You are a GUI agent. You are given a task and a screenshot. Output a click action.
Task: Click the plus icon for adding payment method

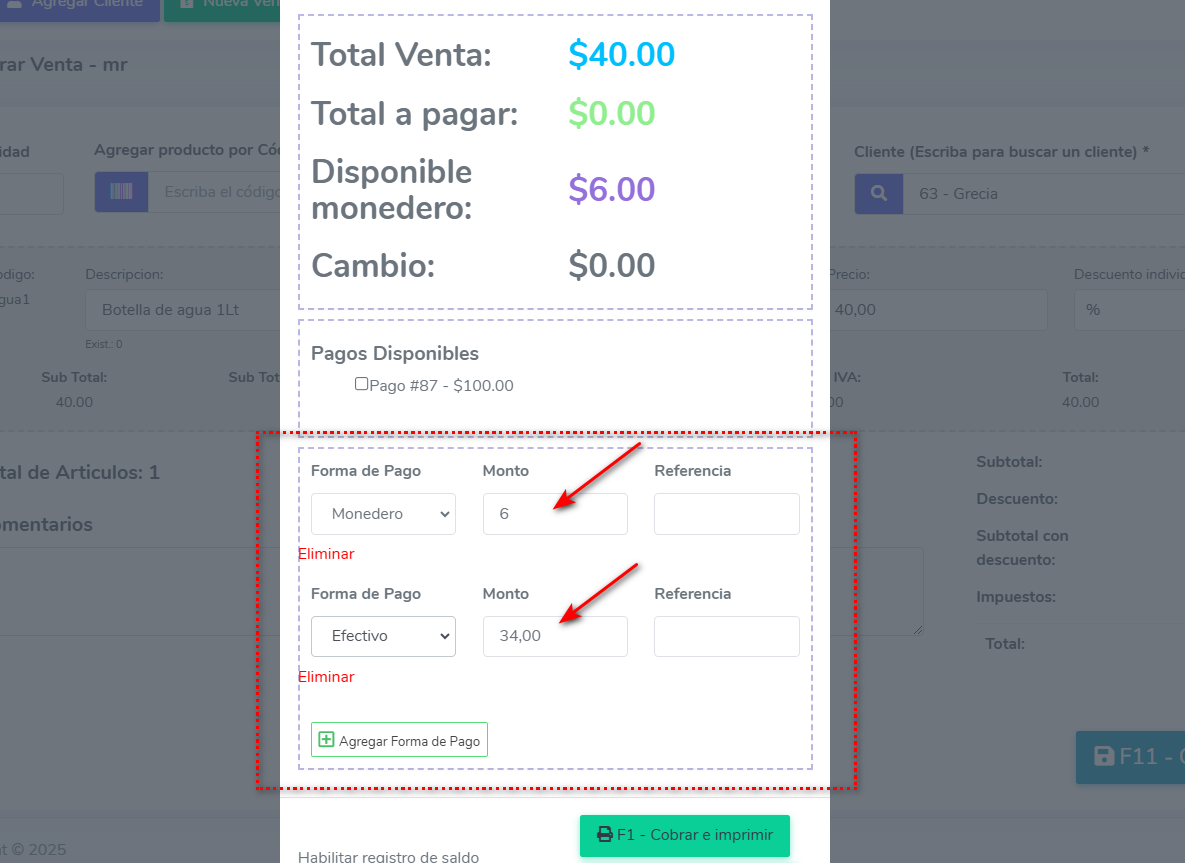point(326,740)
